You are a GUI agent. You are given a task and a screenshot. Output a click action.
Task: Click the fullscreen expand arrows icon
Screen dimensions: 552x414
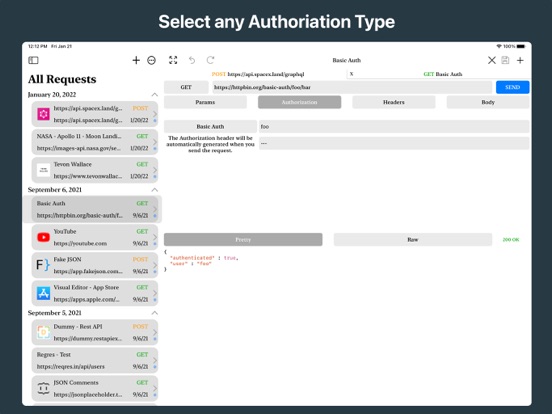point(173,60)
